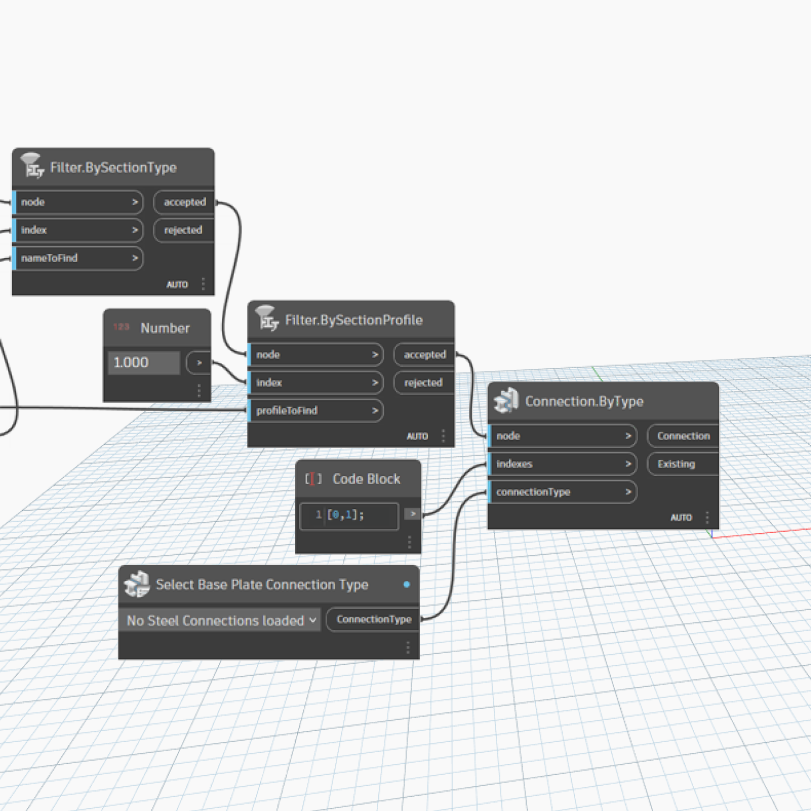Select the Connection.ByType node title
The image size is (811, 811).
pos(584,401)
